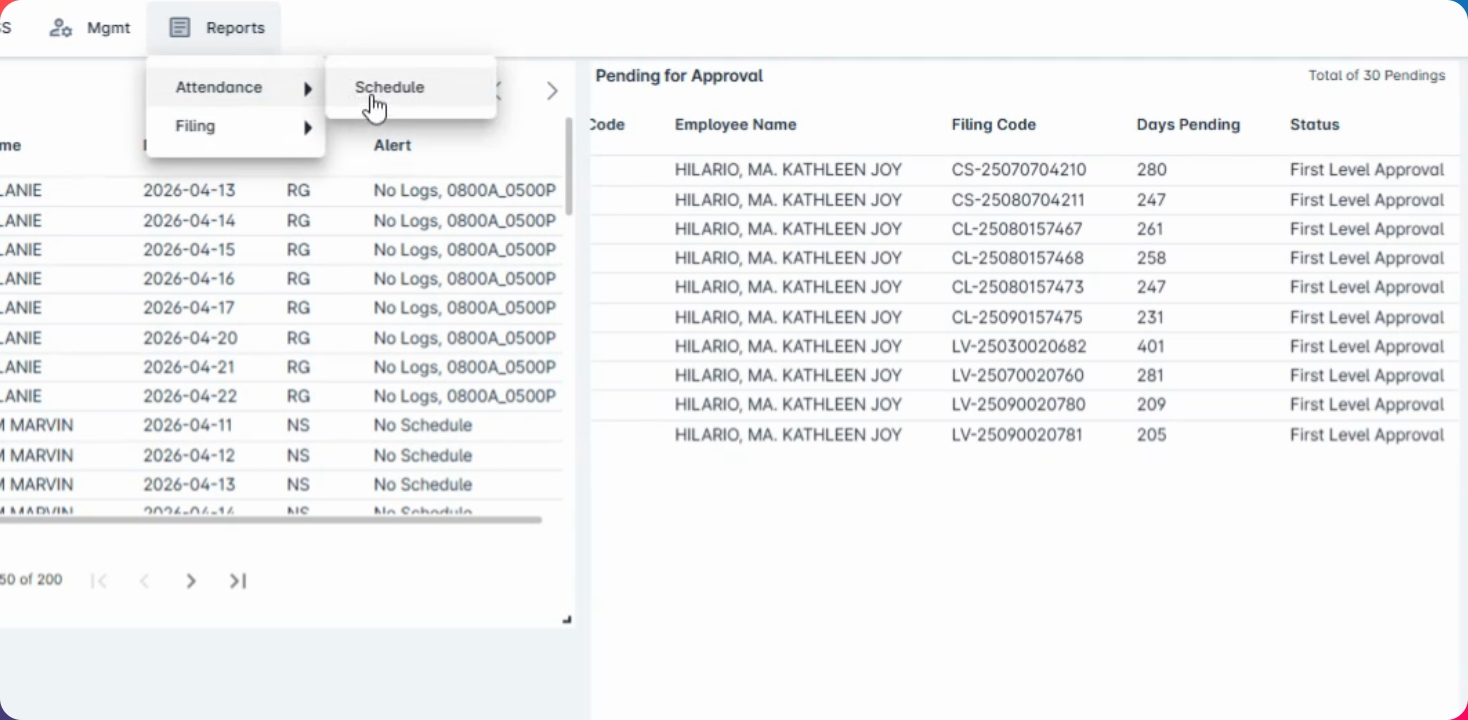Open the Reports menu
Screen dimensions: 1468x720
pos(214,28)
